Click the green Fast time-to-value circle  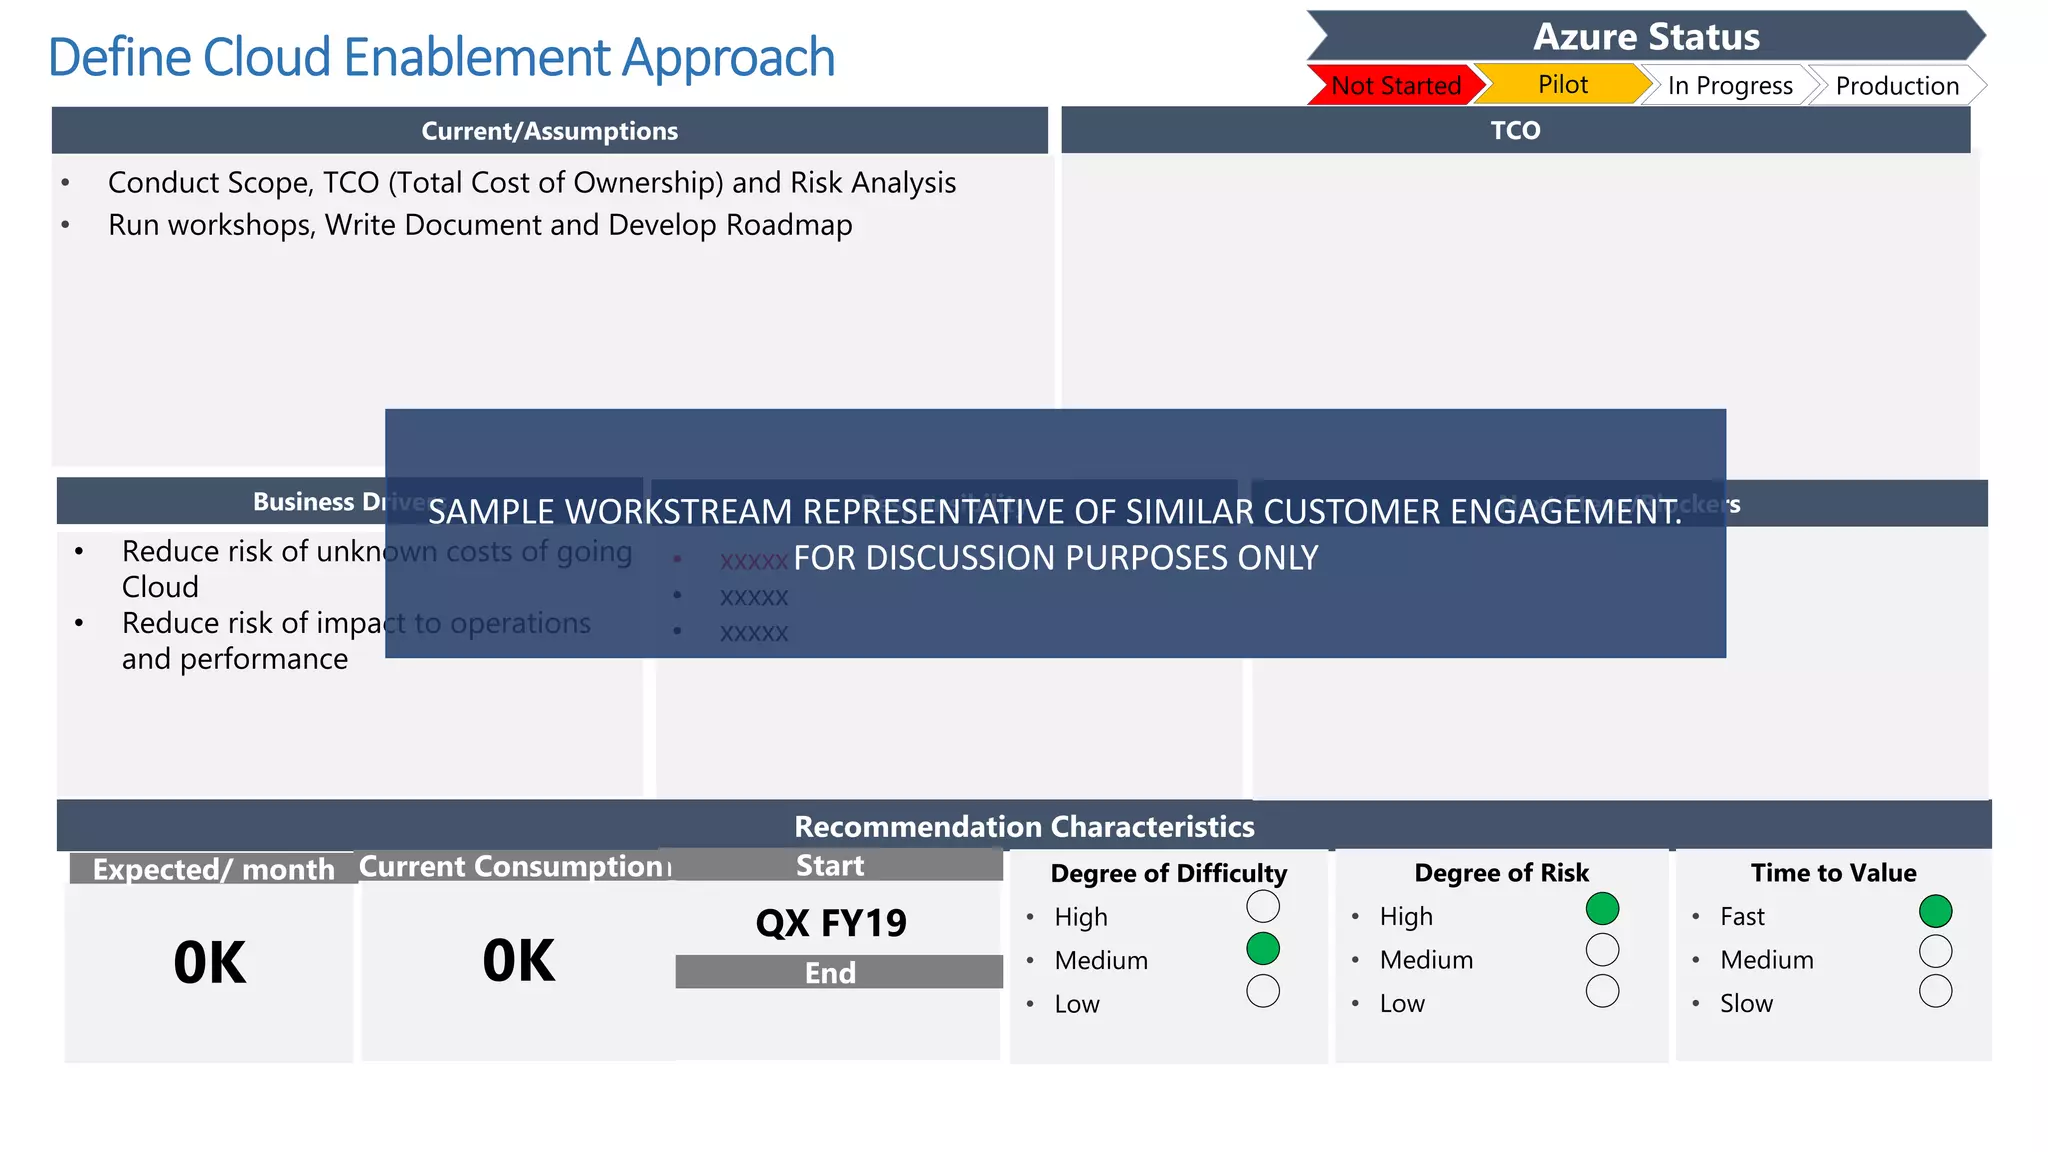(1935, 911)
